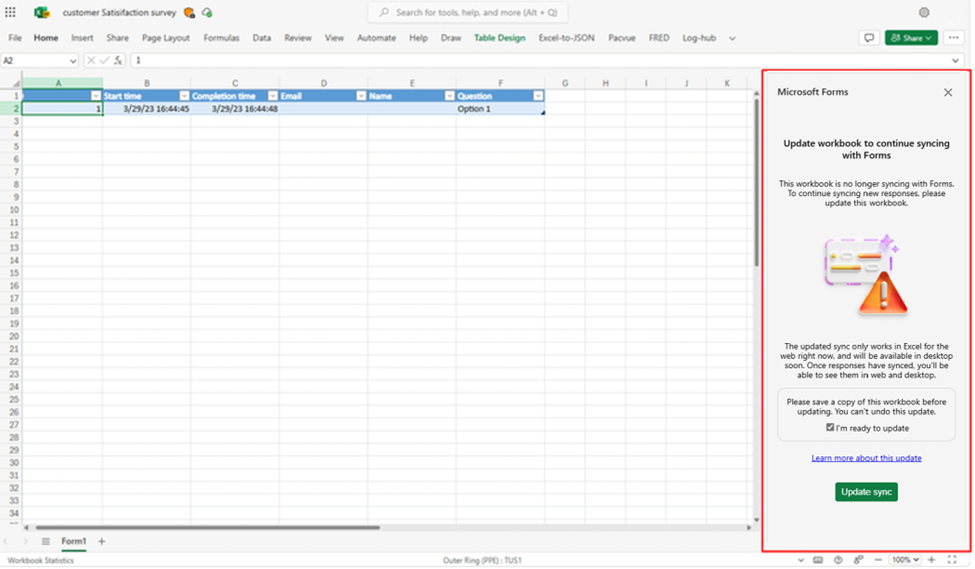
Task: Switch to the Formulas tab
Action: (221, 38)
